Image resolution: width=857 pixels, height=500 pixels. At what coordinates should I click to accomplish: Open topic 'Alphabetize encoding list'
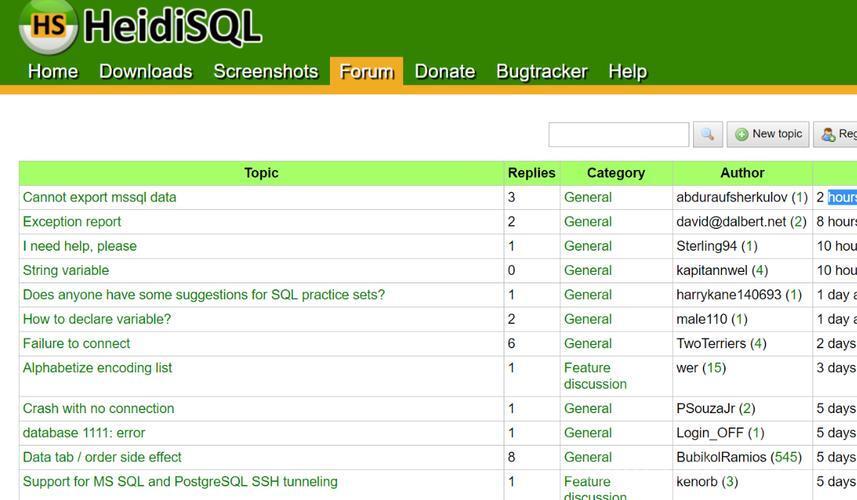click(x=97, y=368)
